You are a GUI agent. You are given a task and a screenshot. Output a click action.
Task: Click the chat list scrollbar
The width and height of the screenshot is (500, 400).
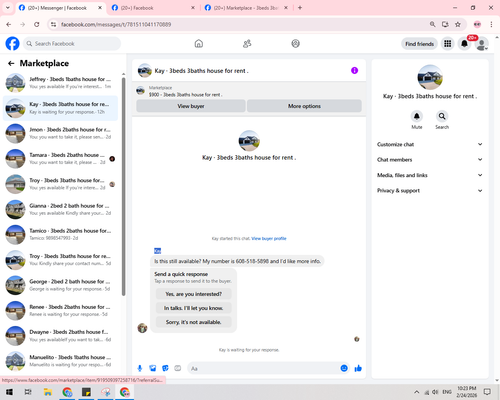(123, 187)
